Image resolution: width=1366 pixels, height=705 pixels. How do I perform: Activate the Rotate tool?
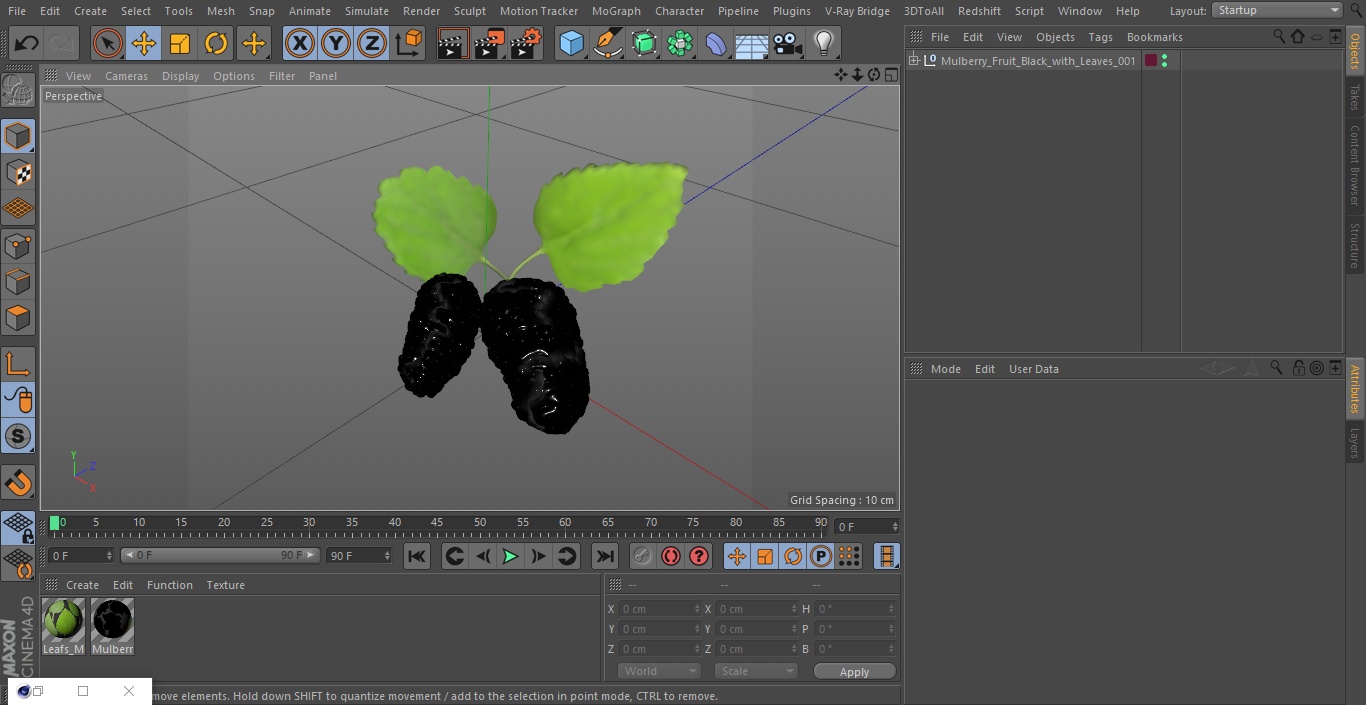click(x=216, y=43)
